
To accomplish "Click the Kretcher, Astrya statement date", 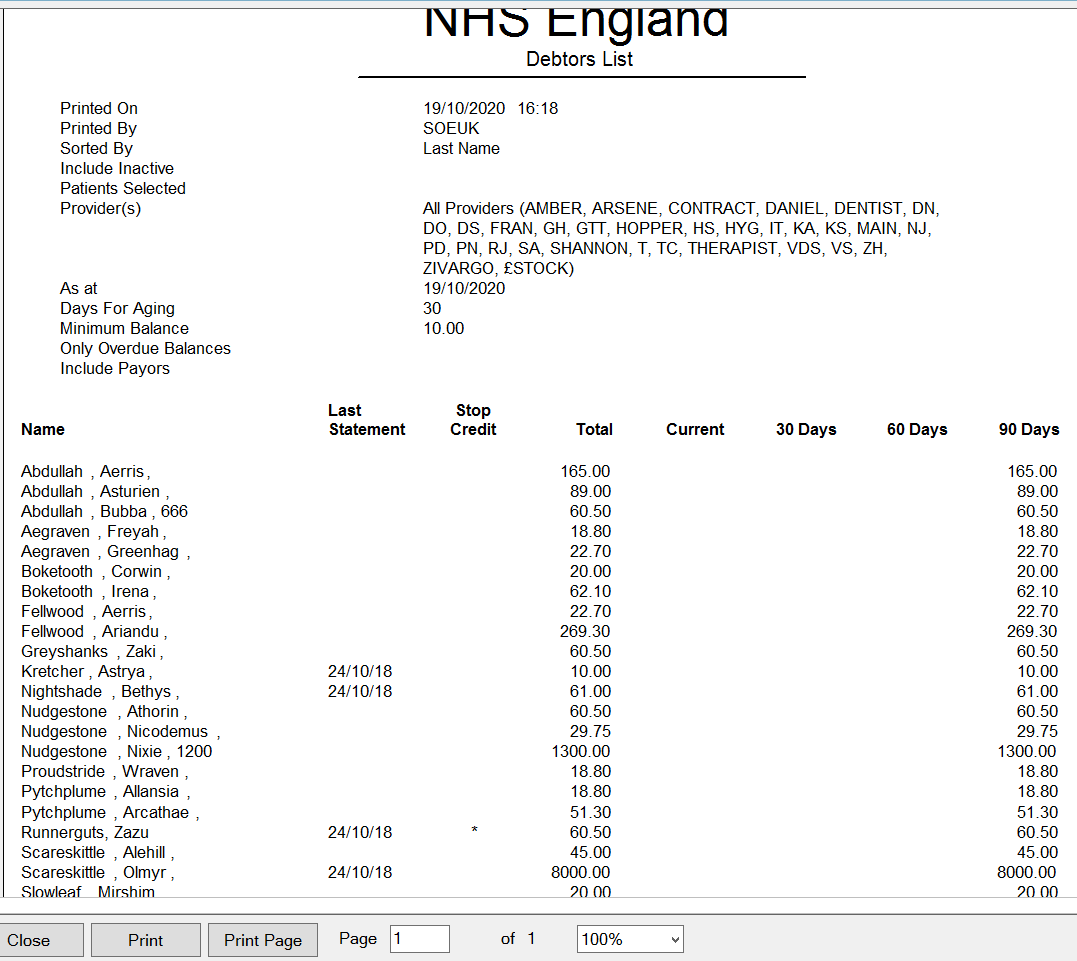I will coord(359,671).
